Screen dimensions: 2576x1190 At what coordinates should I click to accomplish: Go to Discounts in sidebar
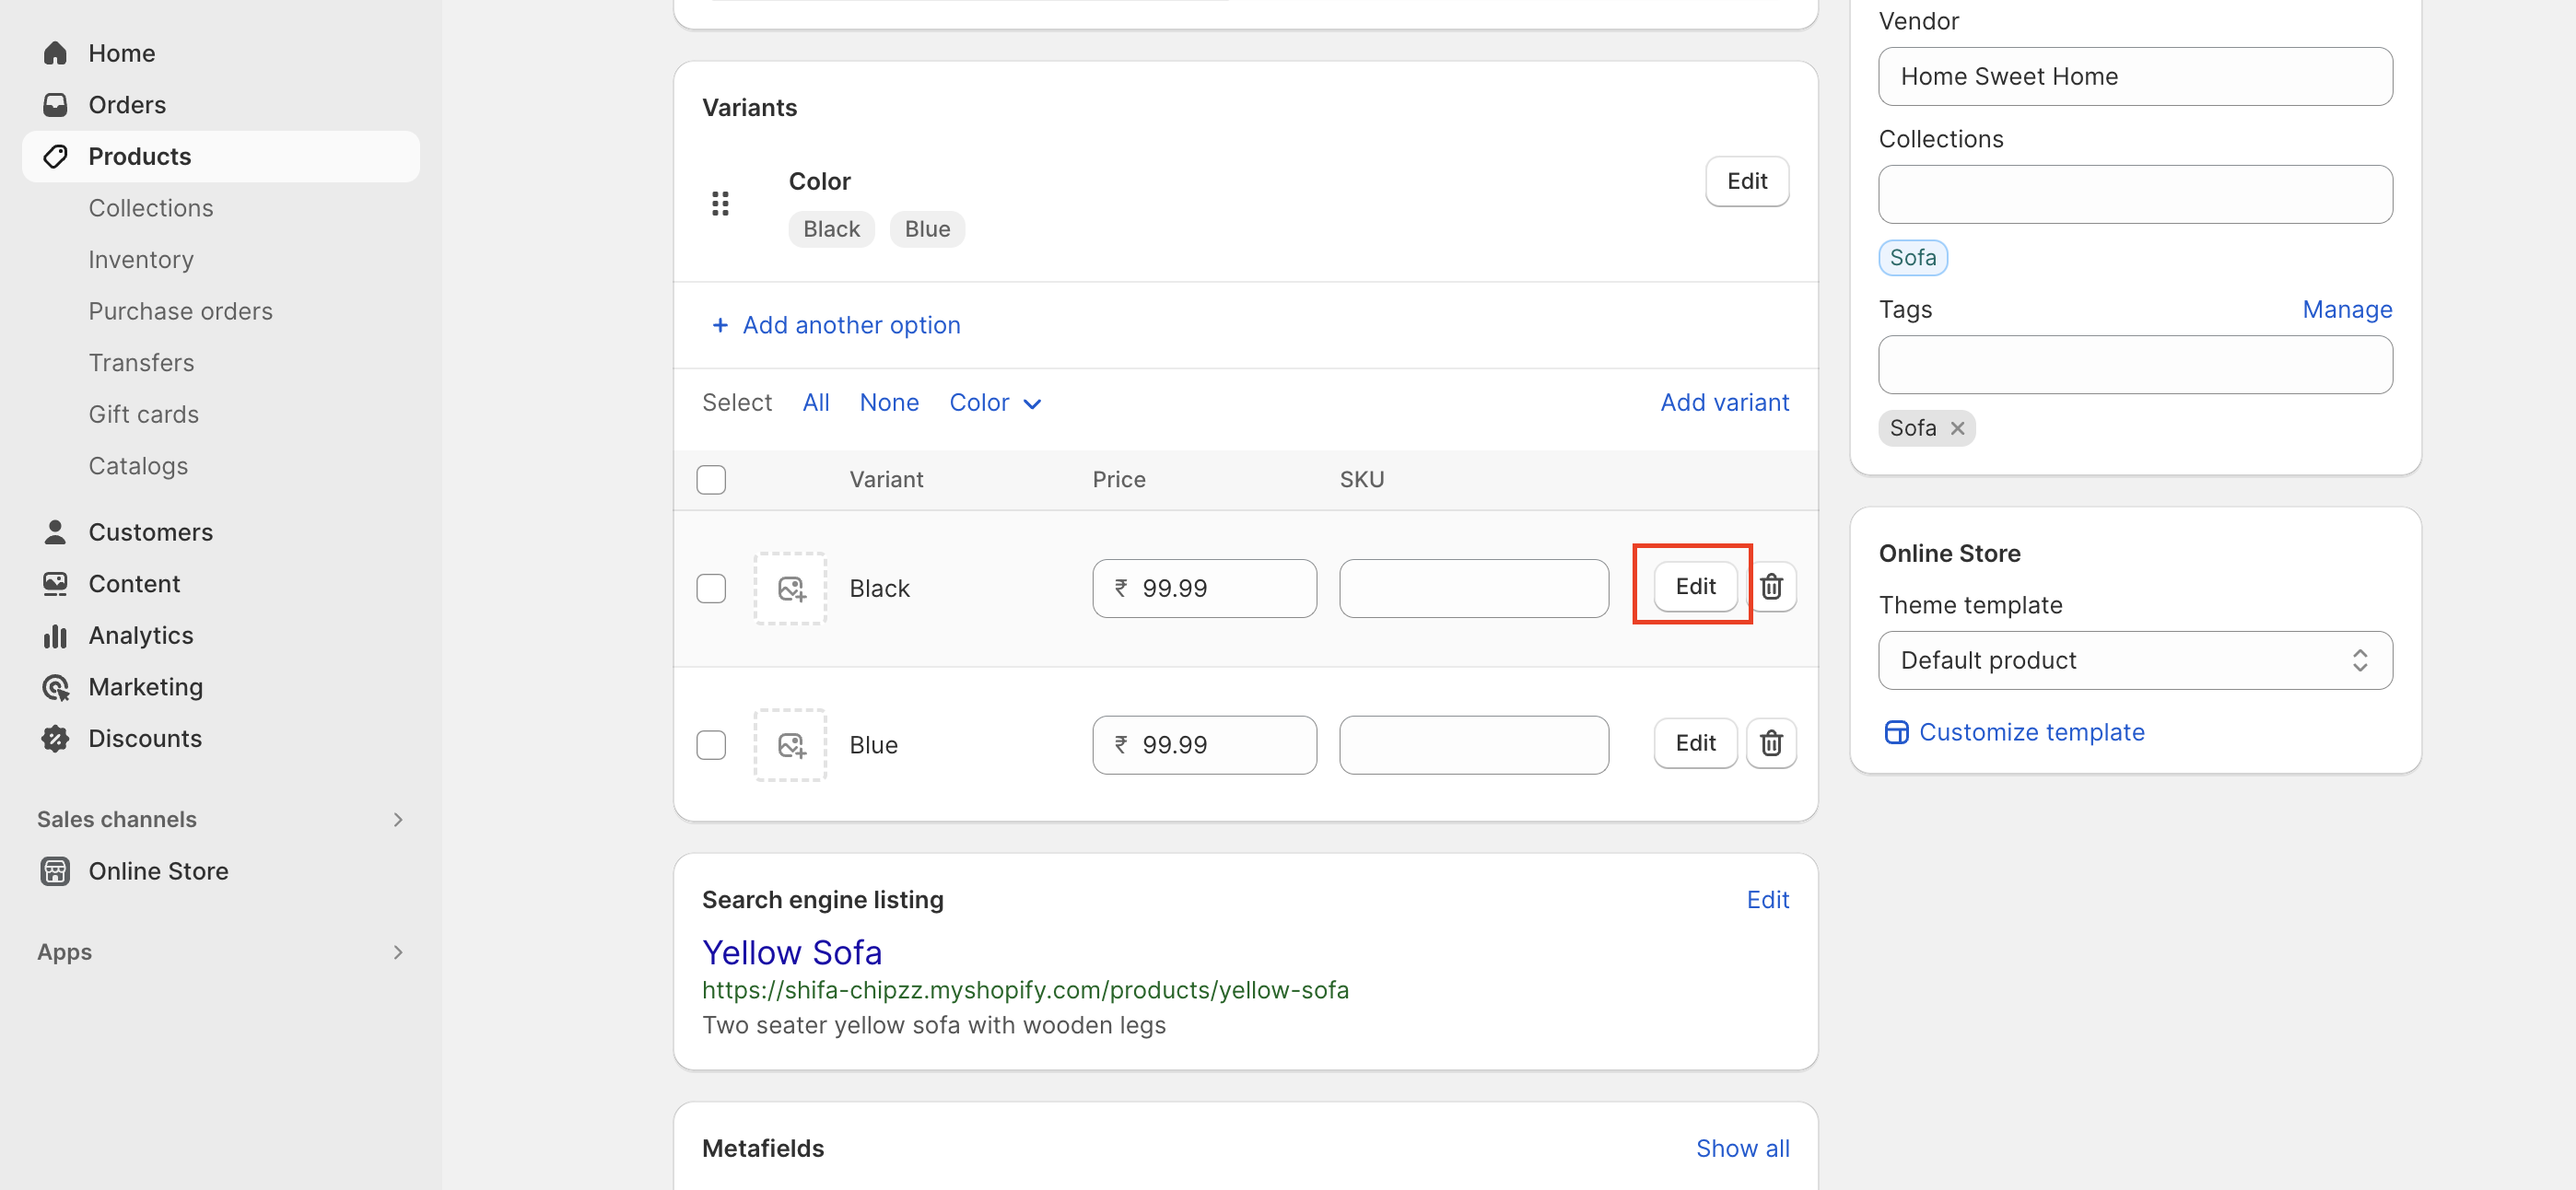[145, 738]
